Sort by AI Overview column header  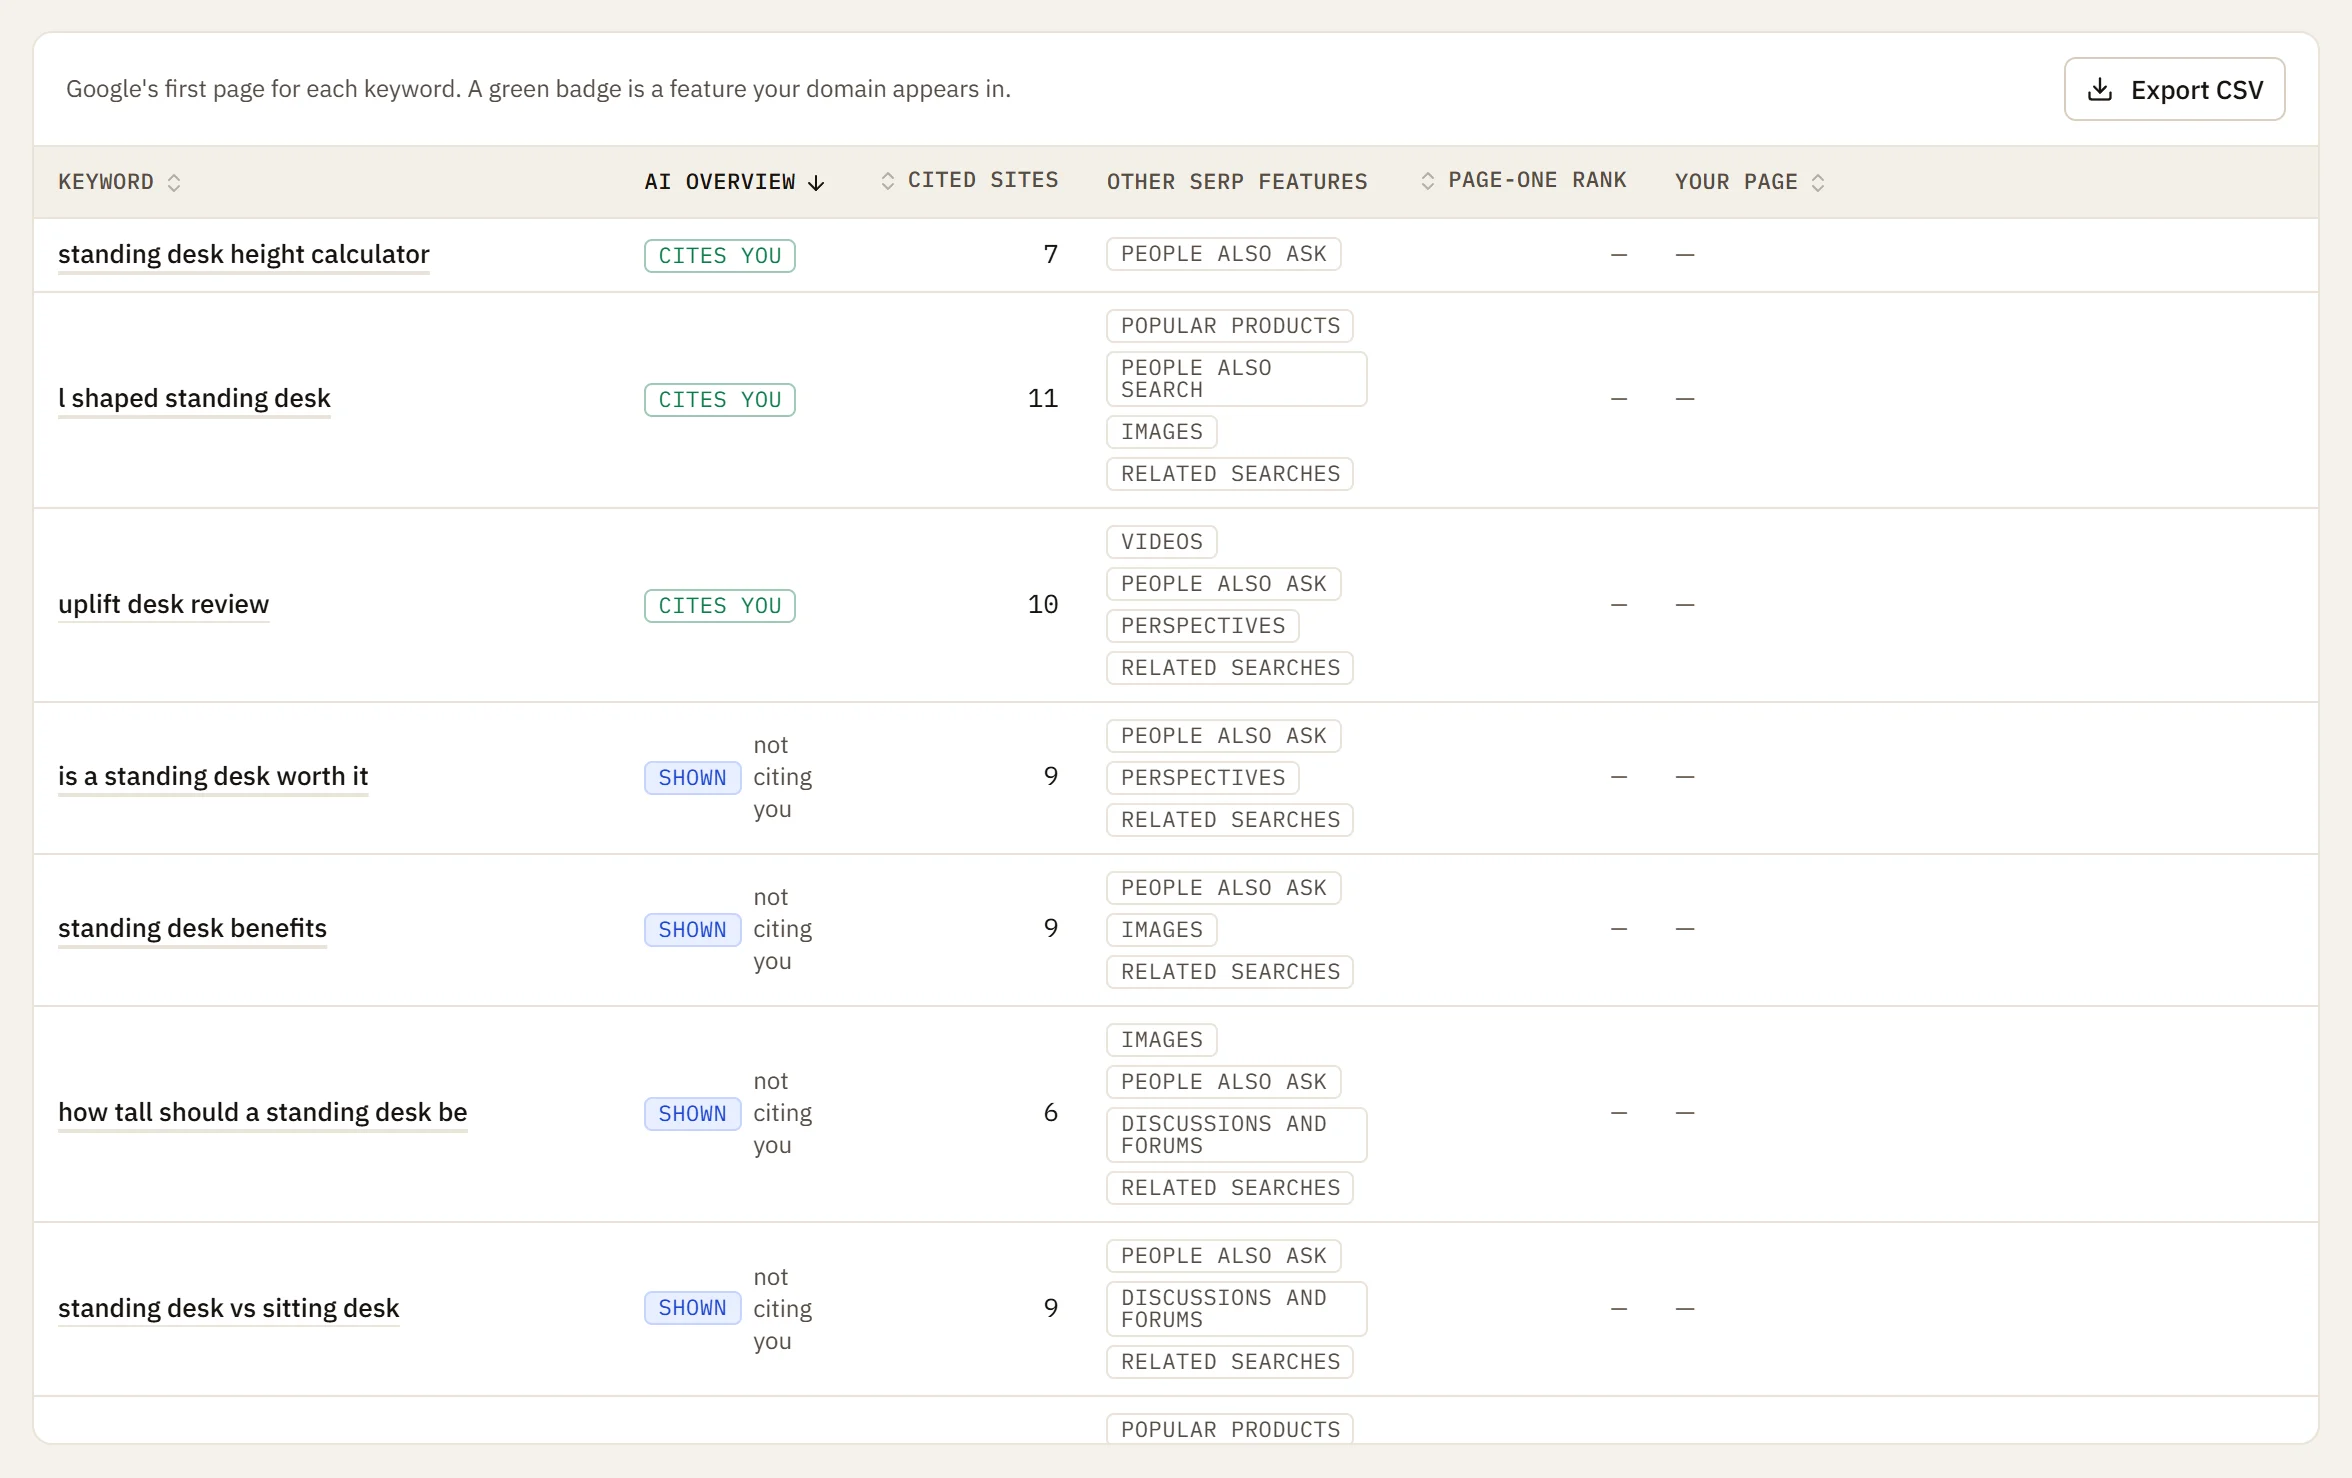734,182
